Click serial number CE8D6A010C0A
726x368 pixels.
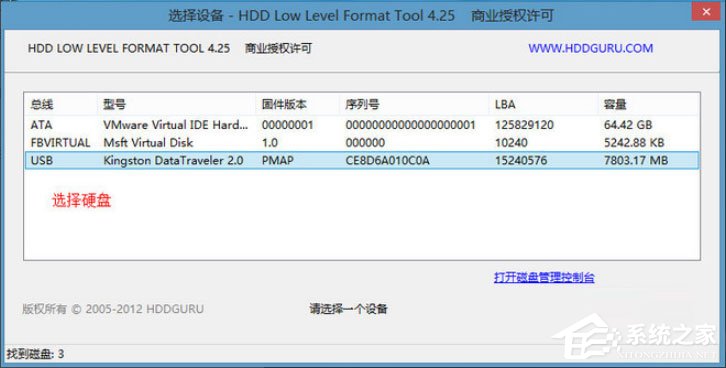[x=388, y=161]
